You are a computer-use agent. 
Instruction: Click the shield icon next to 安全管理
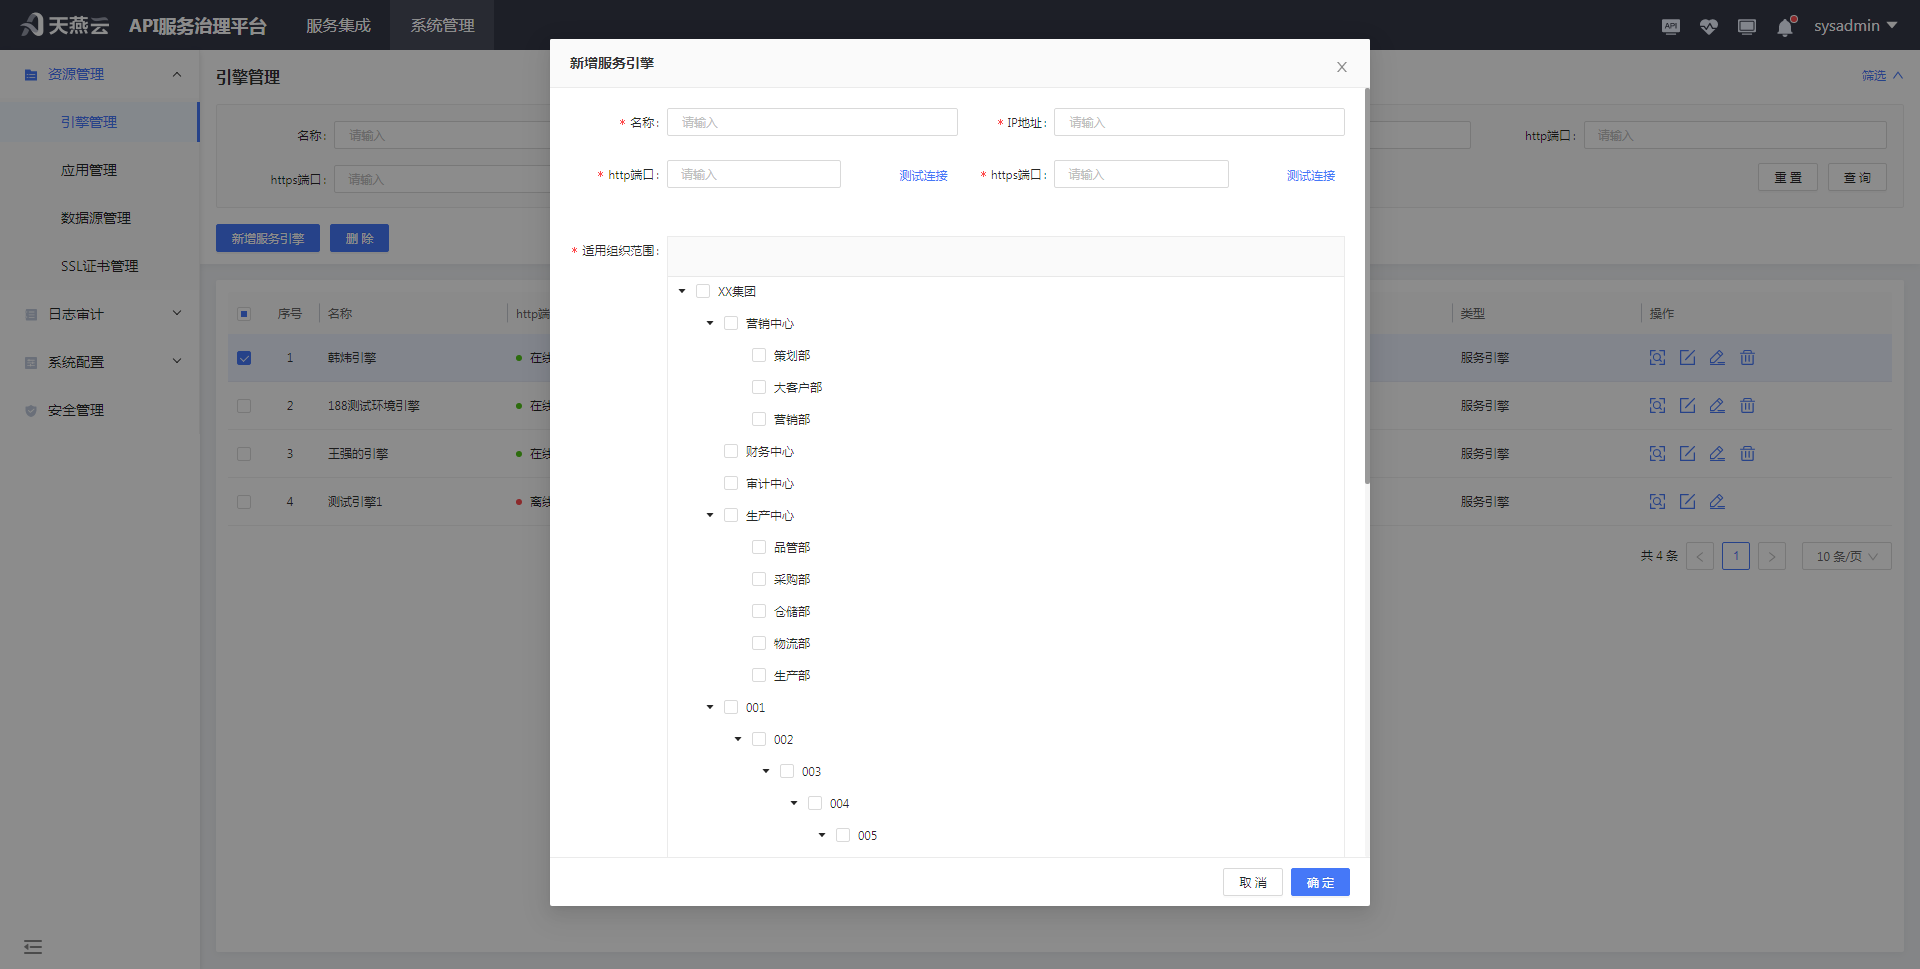coord(30,409)
